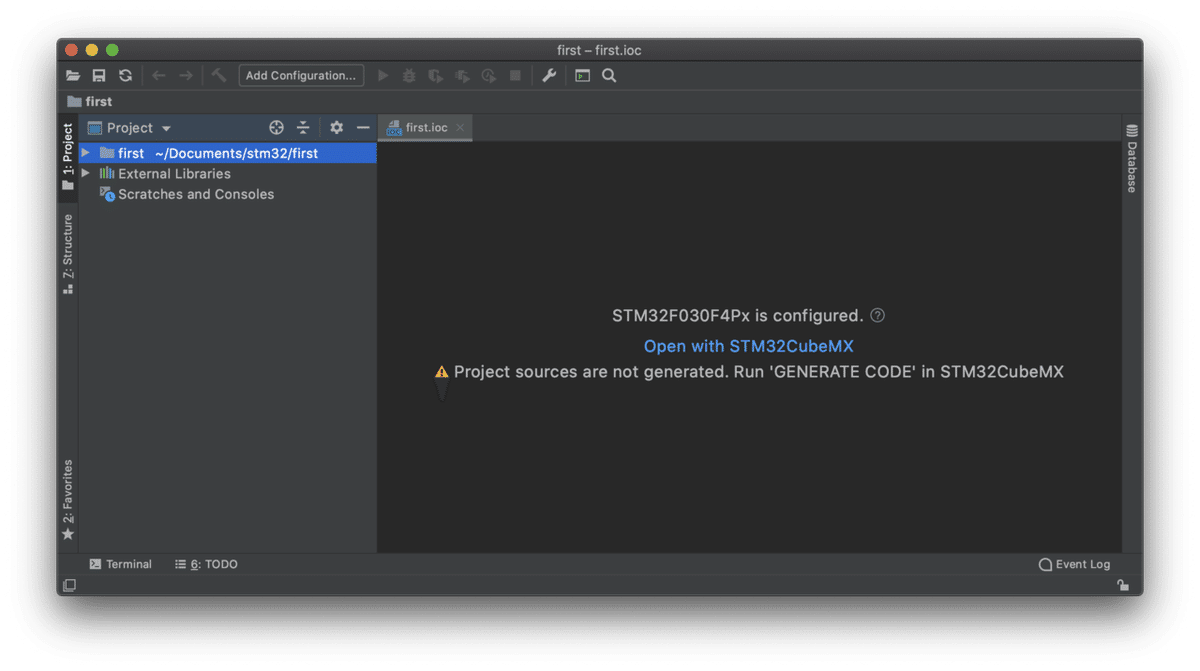Viewport: 1200px width, 671px height.
Task: Open the Database tool window tab
Action: [x=1132, y=158]
